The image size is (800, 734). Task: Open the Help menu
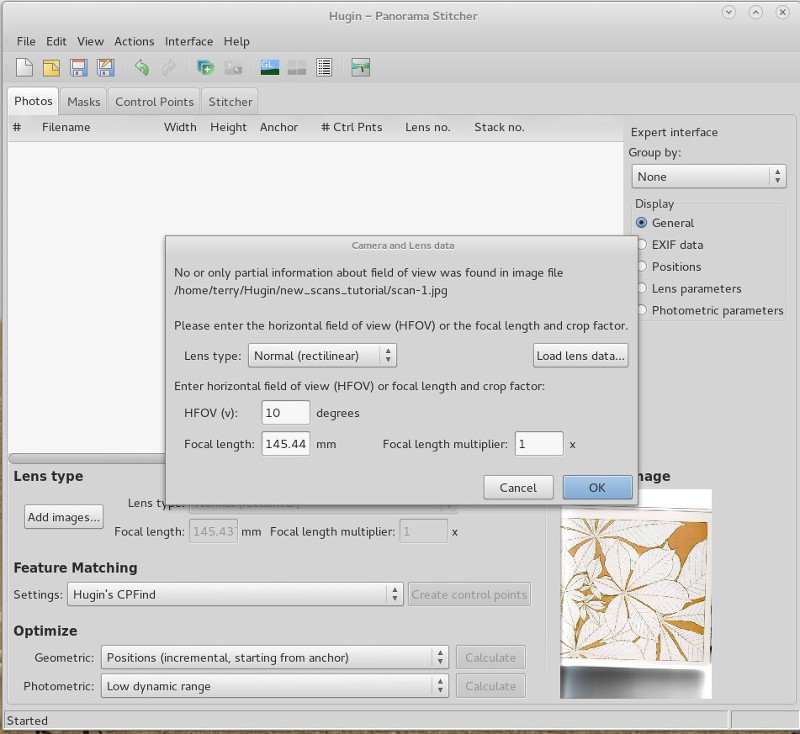tap(236, 41)
